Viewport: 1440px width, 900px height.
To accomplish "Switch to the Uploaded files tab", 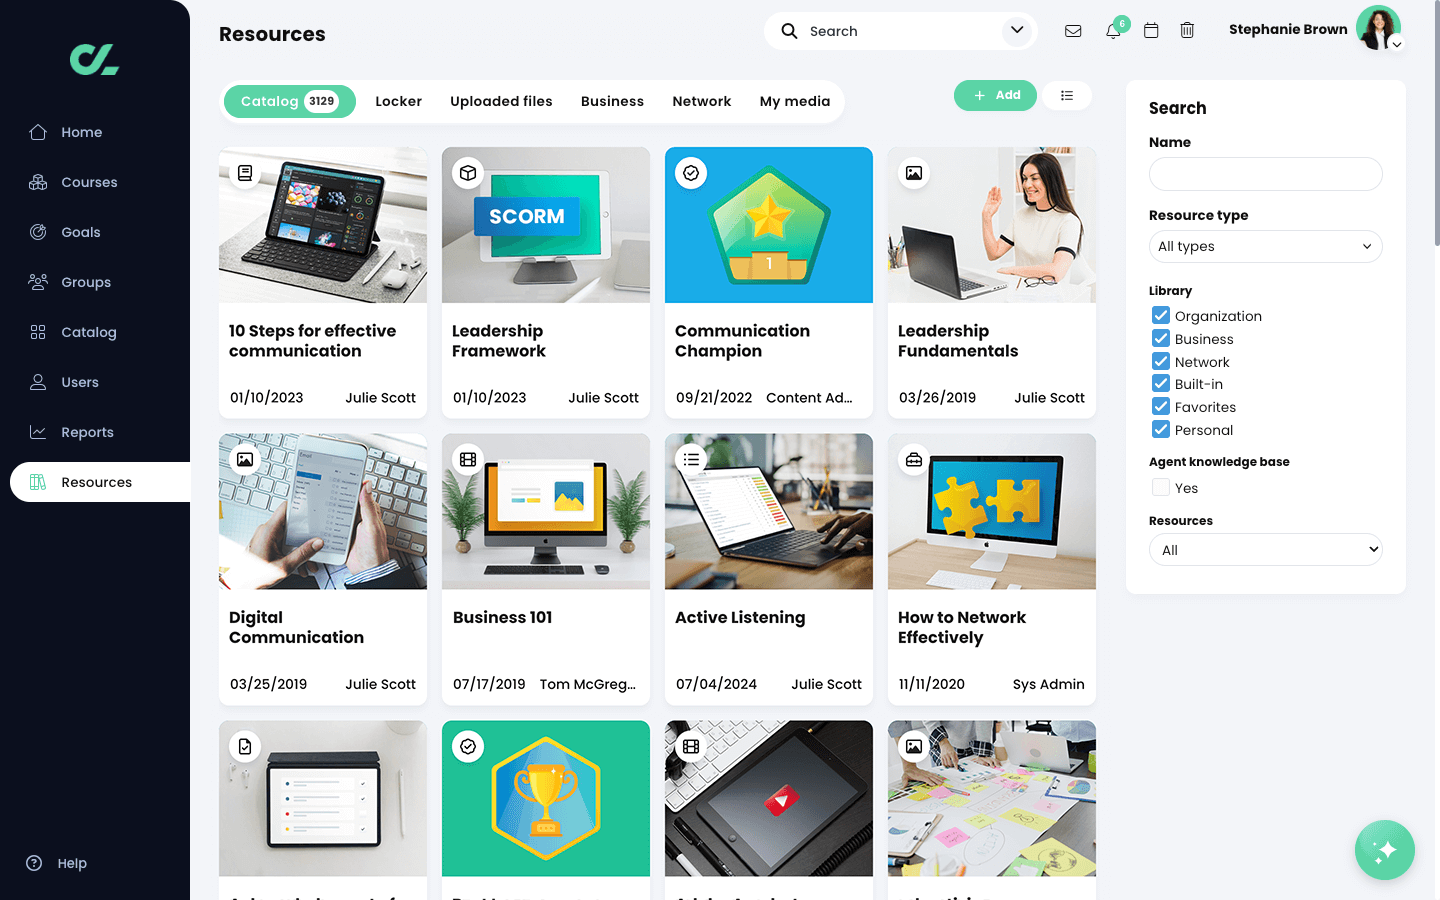I will coord(501,101).
